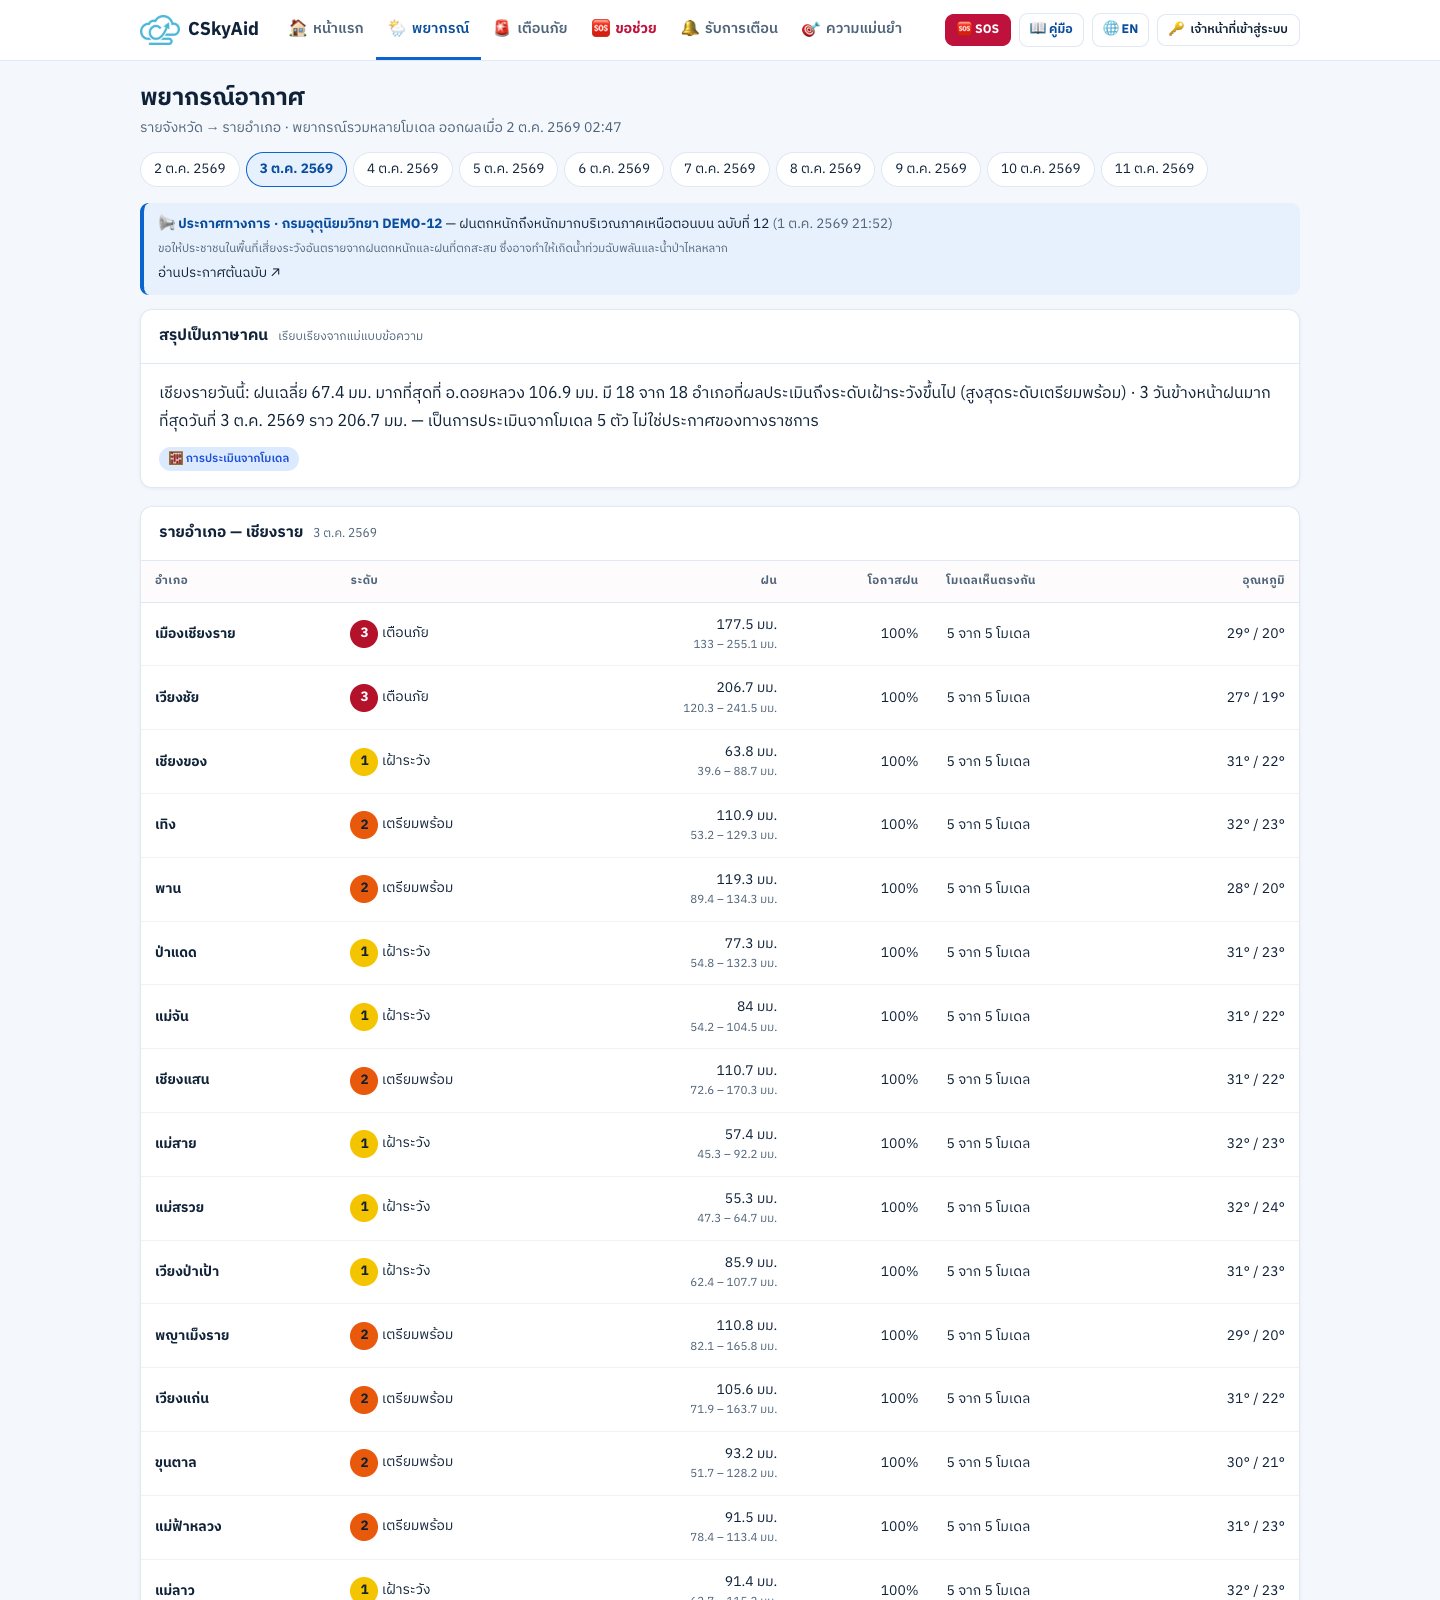Open the ความแม่นยำ accuracy page
This screenshot has width=1440, height=1600.
(852, 29)
